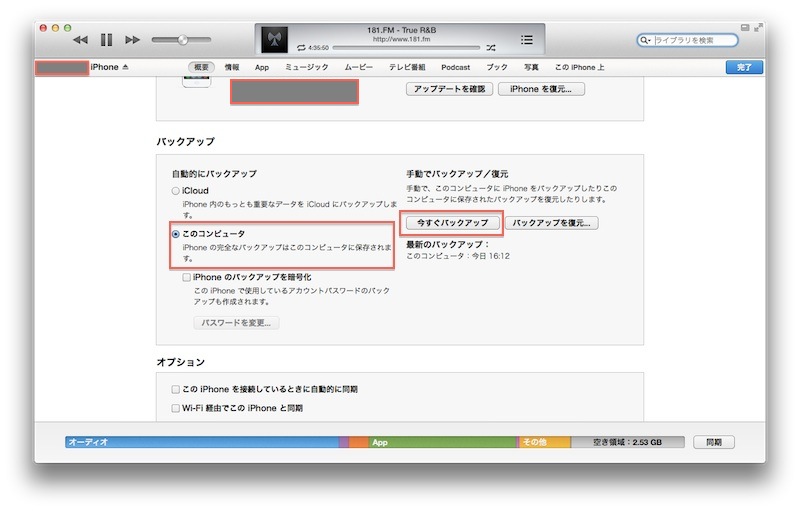
Task: Skip forward to next track
Action: point(132,40)
